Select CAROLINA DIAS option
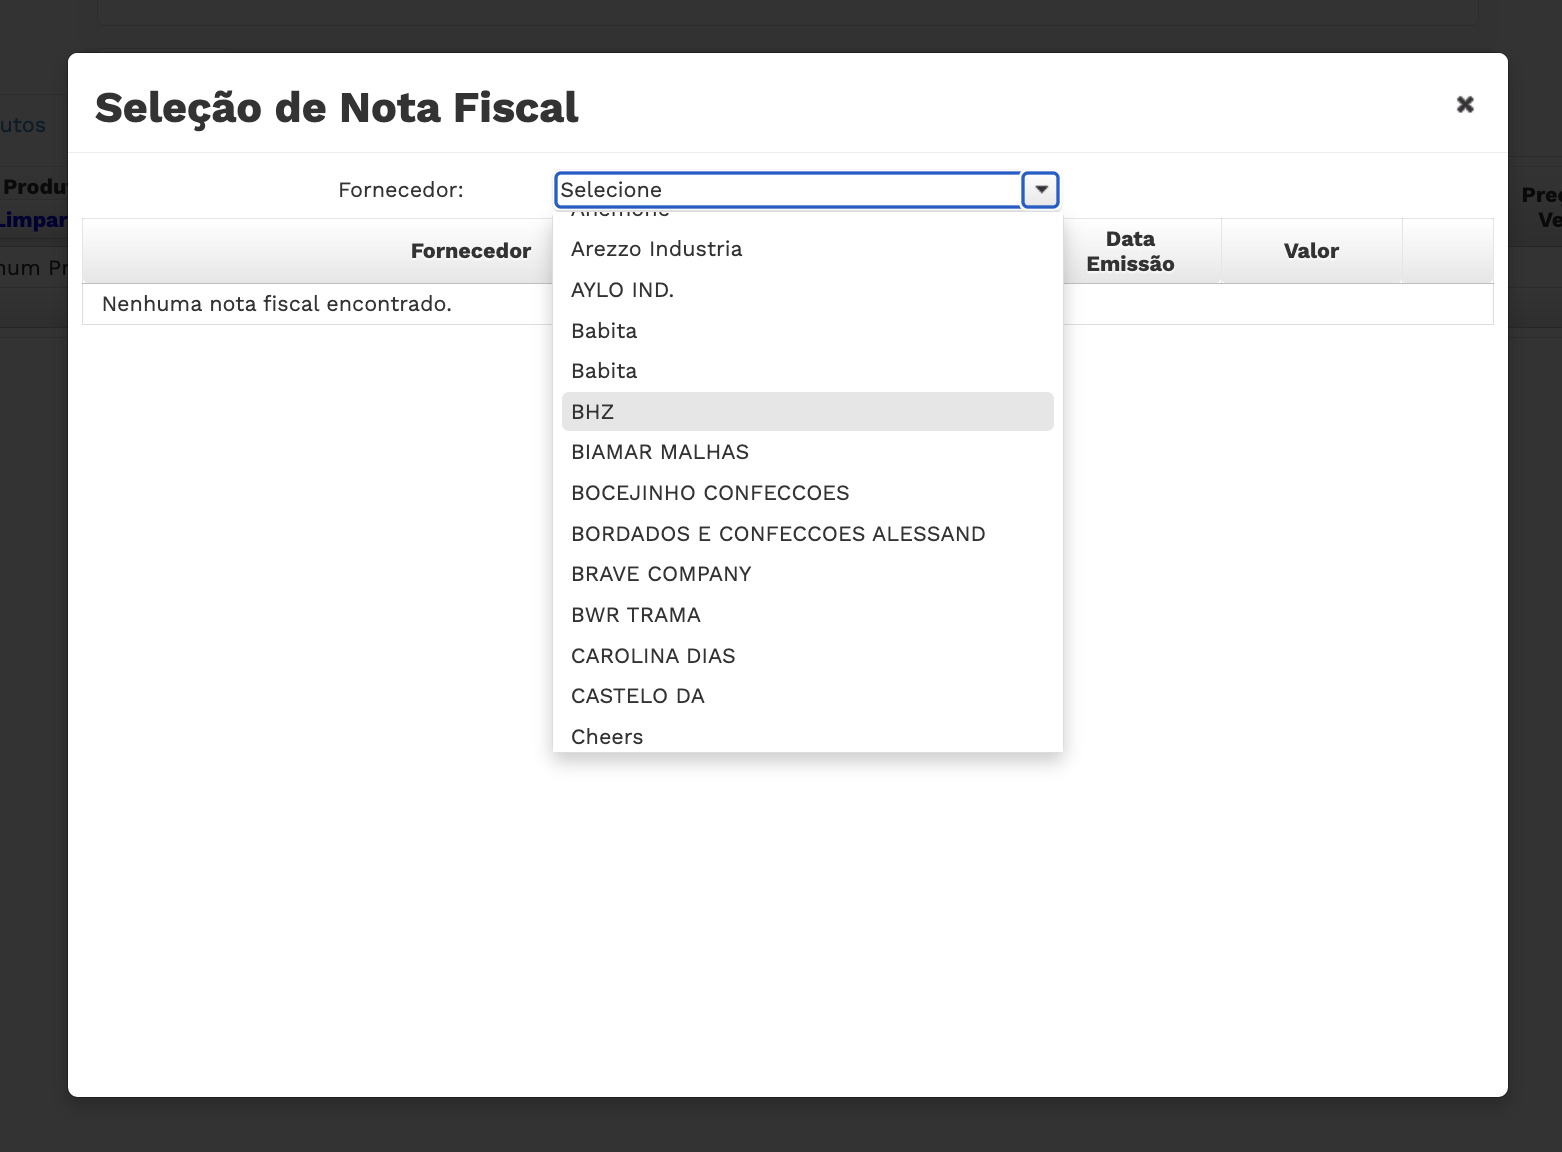 click(653, 656)
